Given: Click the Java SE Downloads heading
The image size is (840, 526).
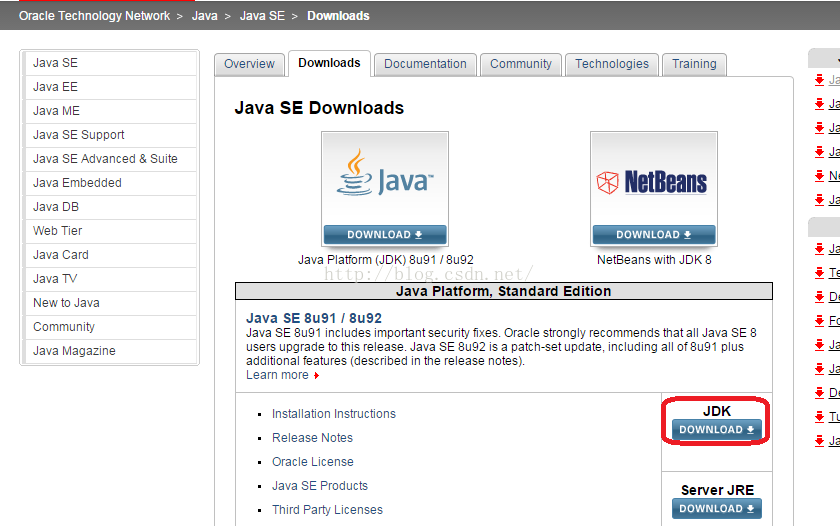Looking at the screenshot, I should 319,108.
